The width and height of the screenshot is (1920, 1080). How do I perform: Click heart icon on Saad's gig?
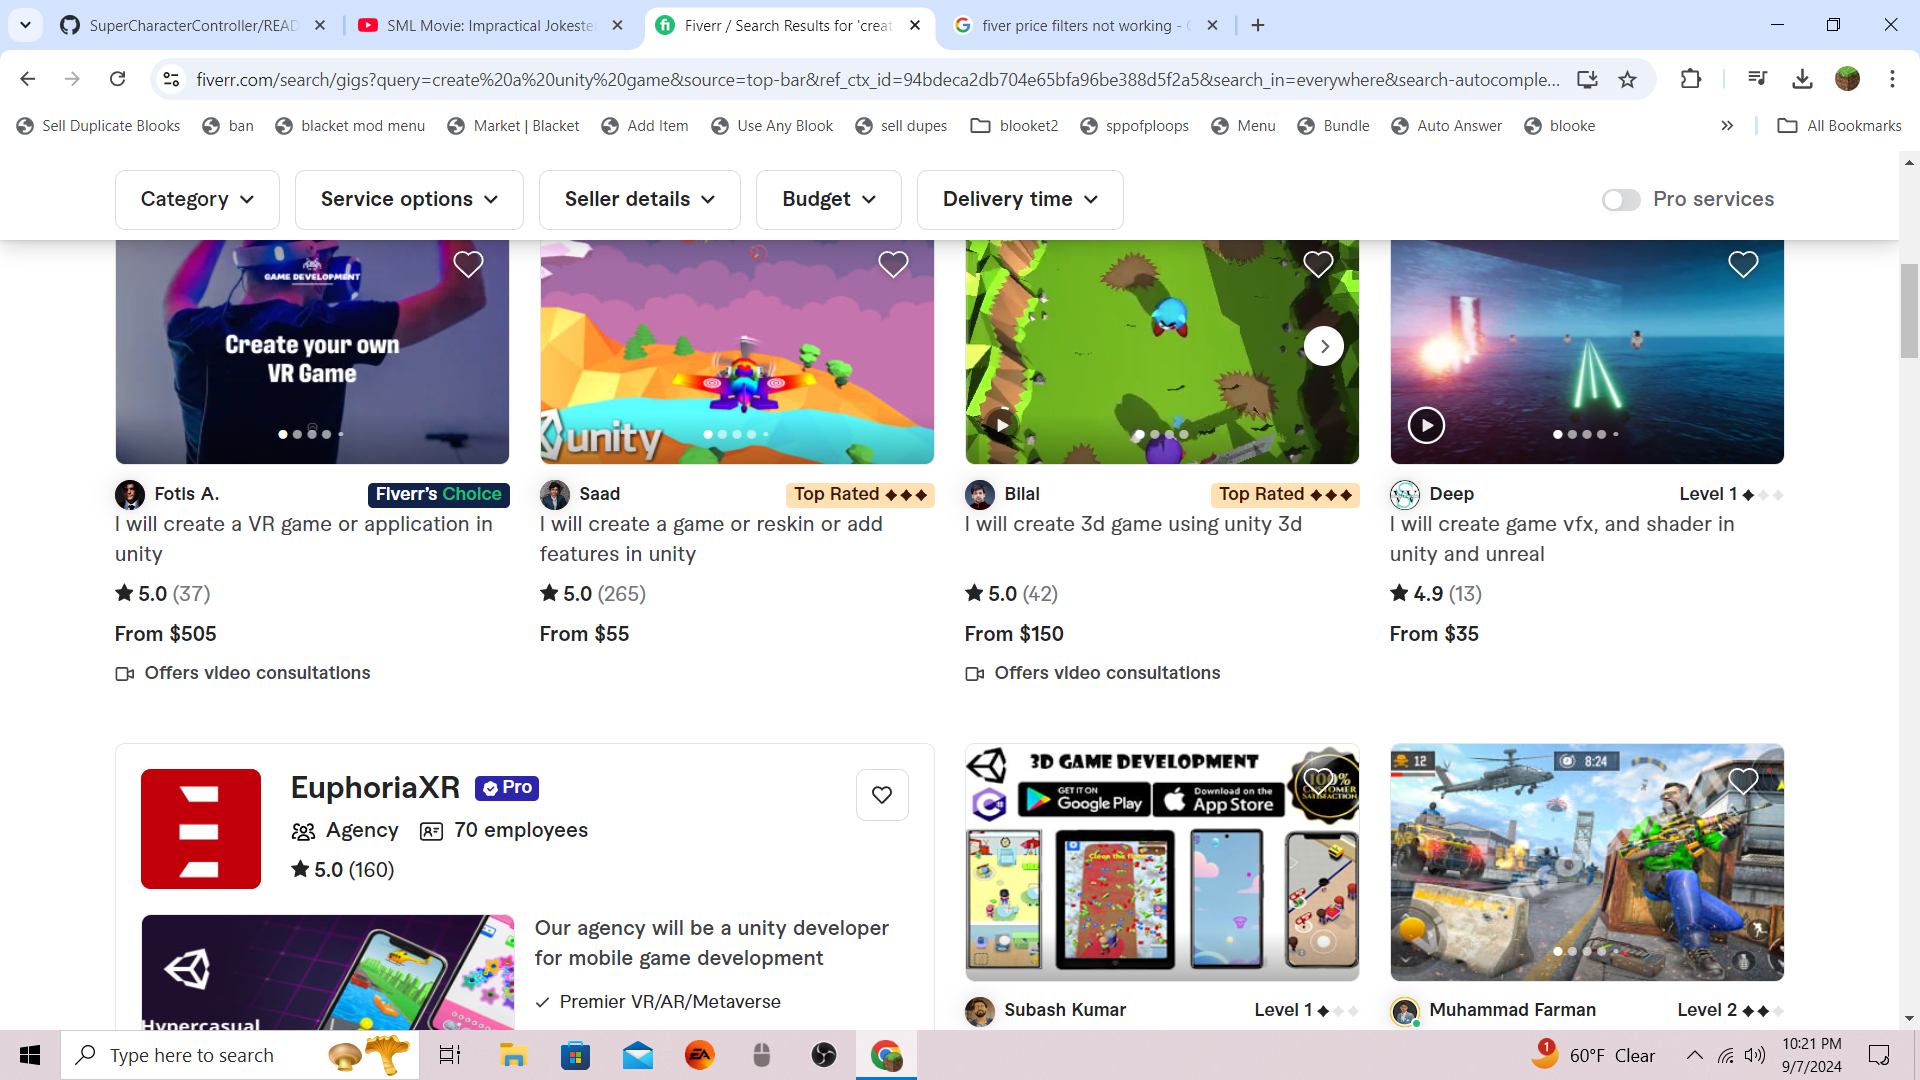coord(893,264)
